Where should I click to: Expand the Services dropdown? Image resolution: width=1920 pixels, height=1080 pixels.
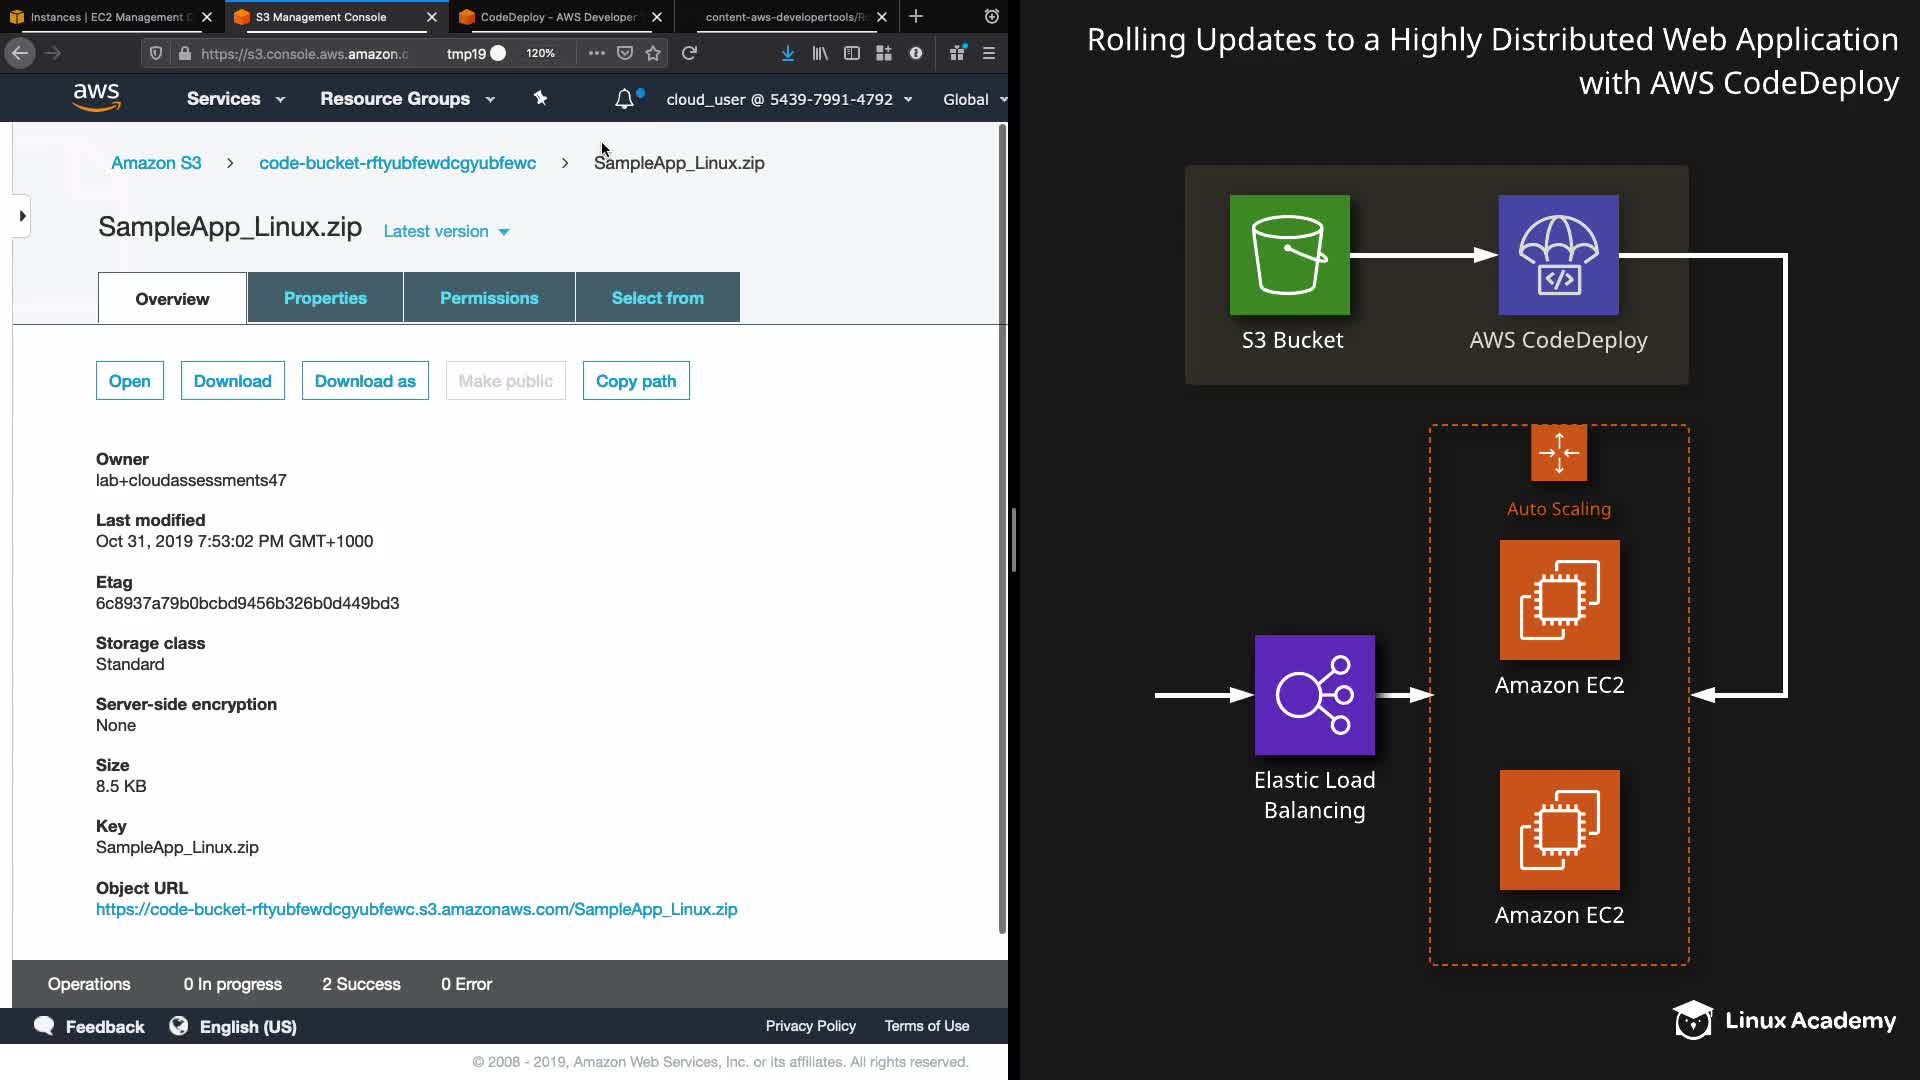236,99
